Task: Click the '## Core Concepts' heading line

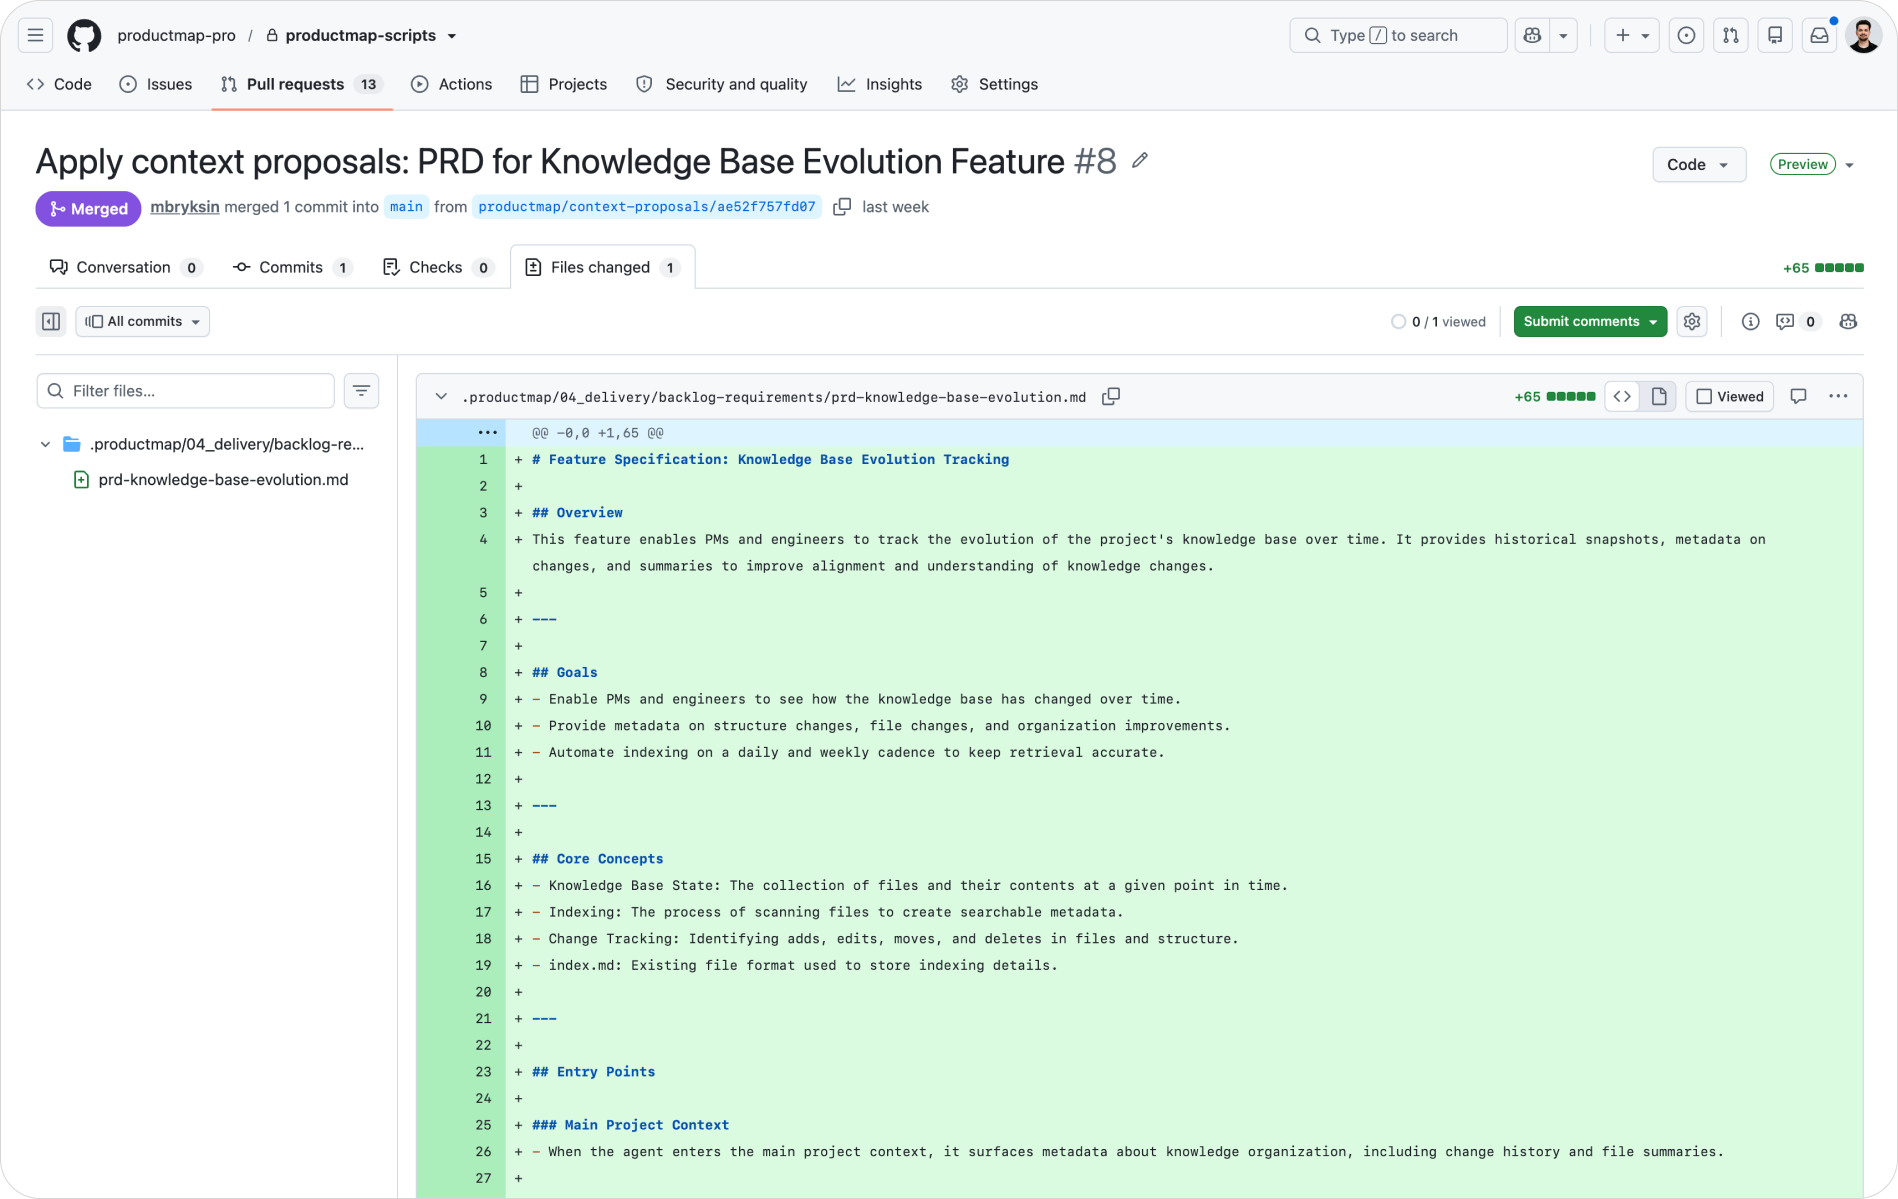Action: pyautogui.click(x=597, y=859)
